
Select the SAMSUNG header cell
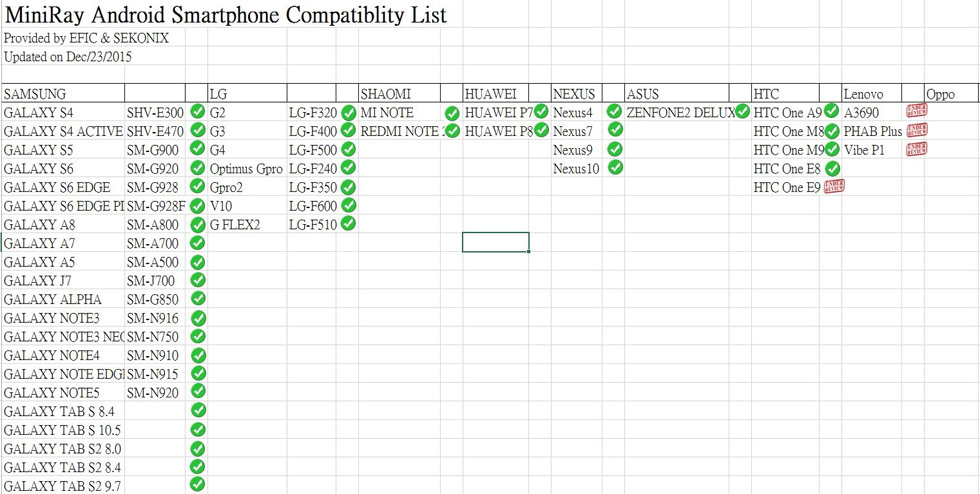point(63,94)
